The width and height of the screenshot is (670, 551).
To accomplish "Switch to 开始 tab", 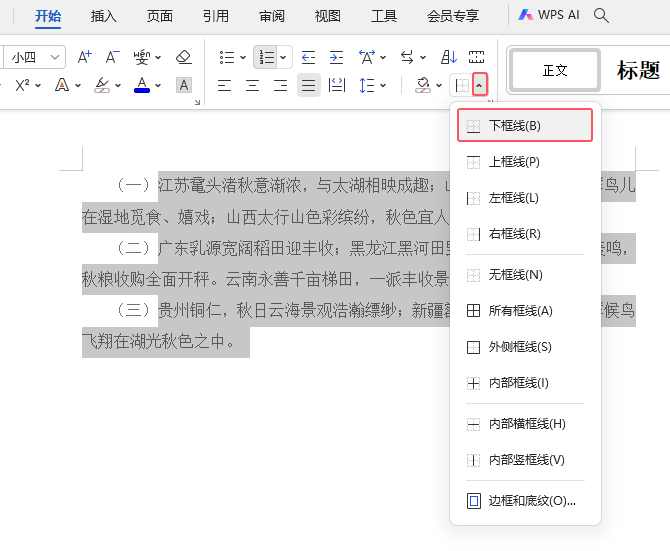I will click(48, 16).
